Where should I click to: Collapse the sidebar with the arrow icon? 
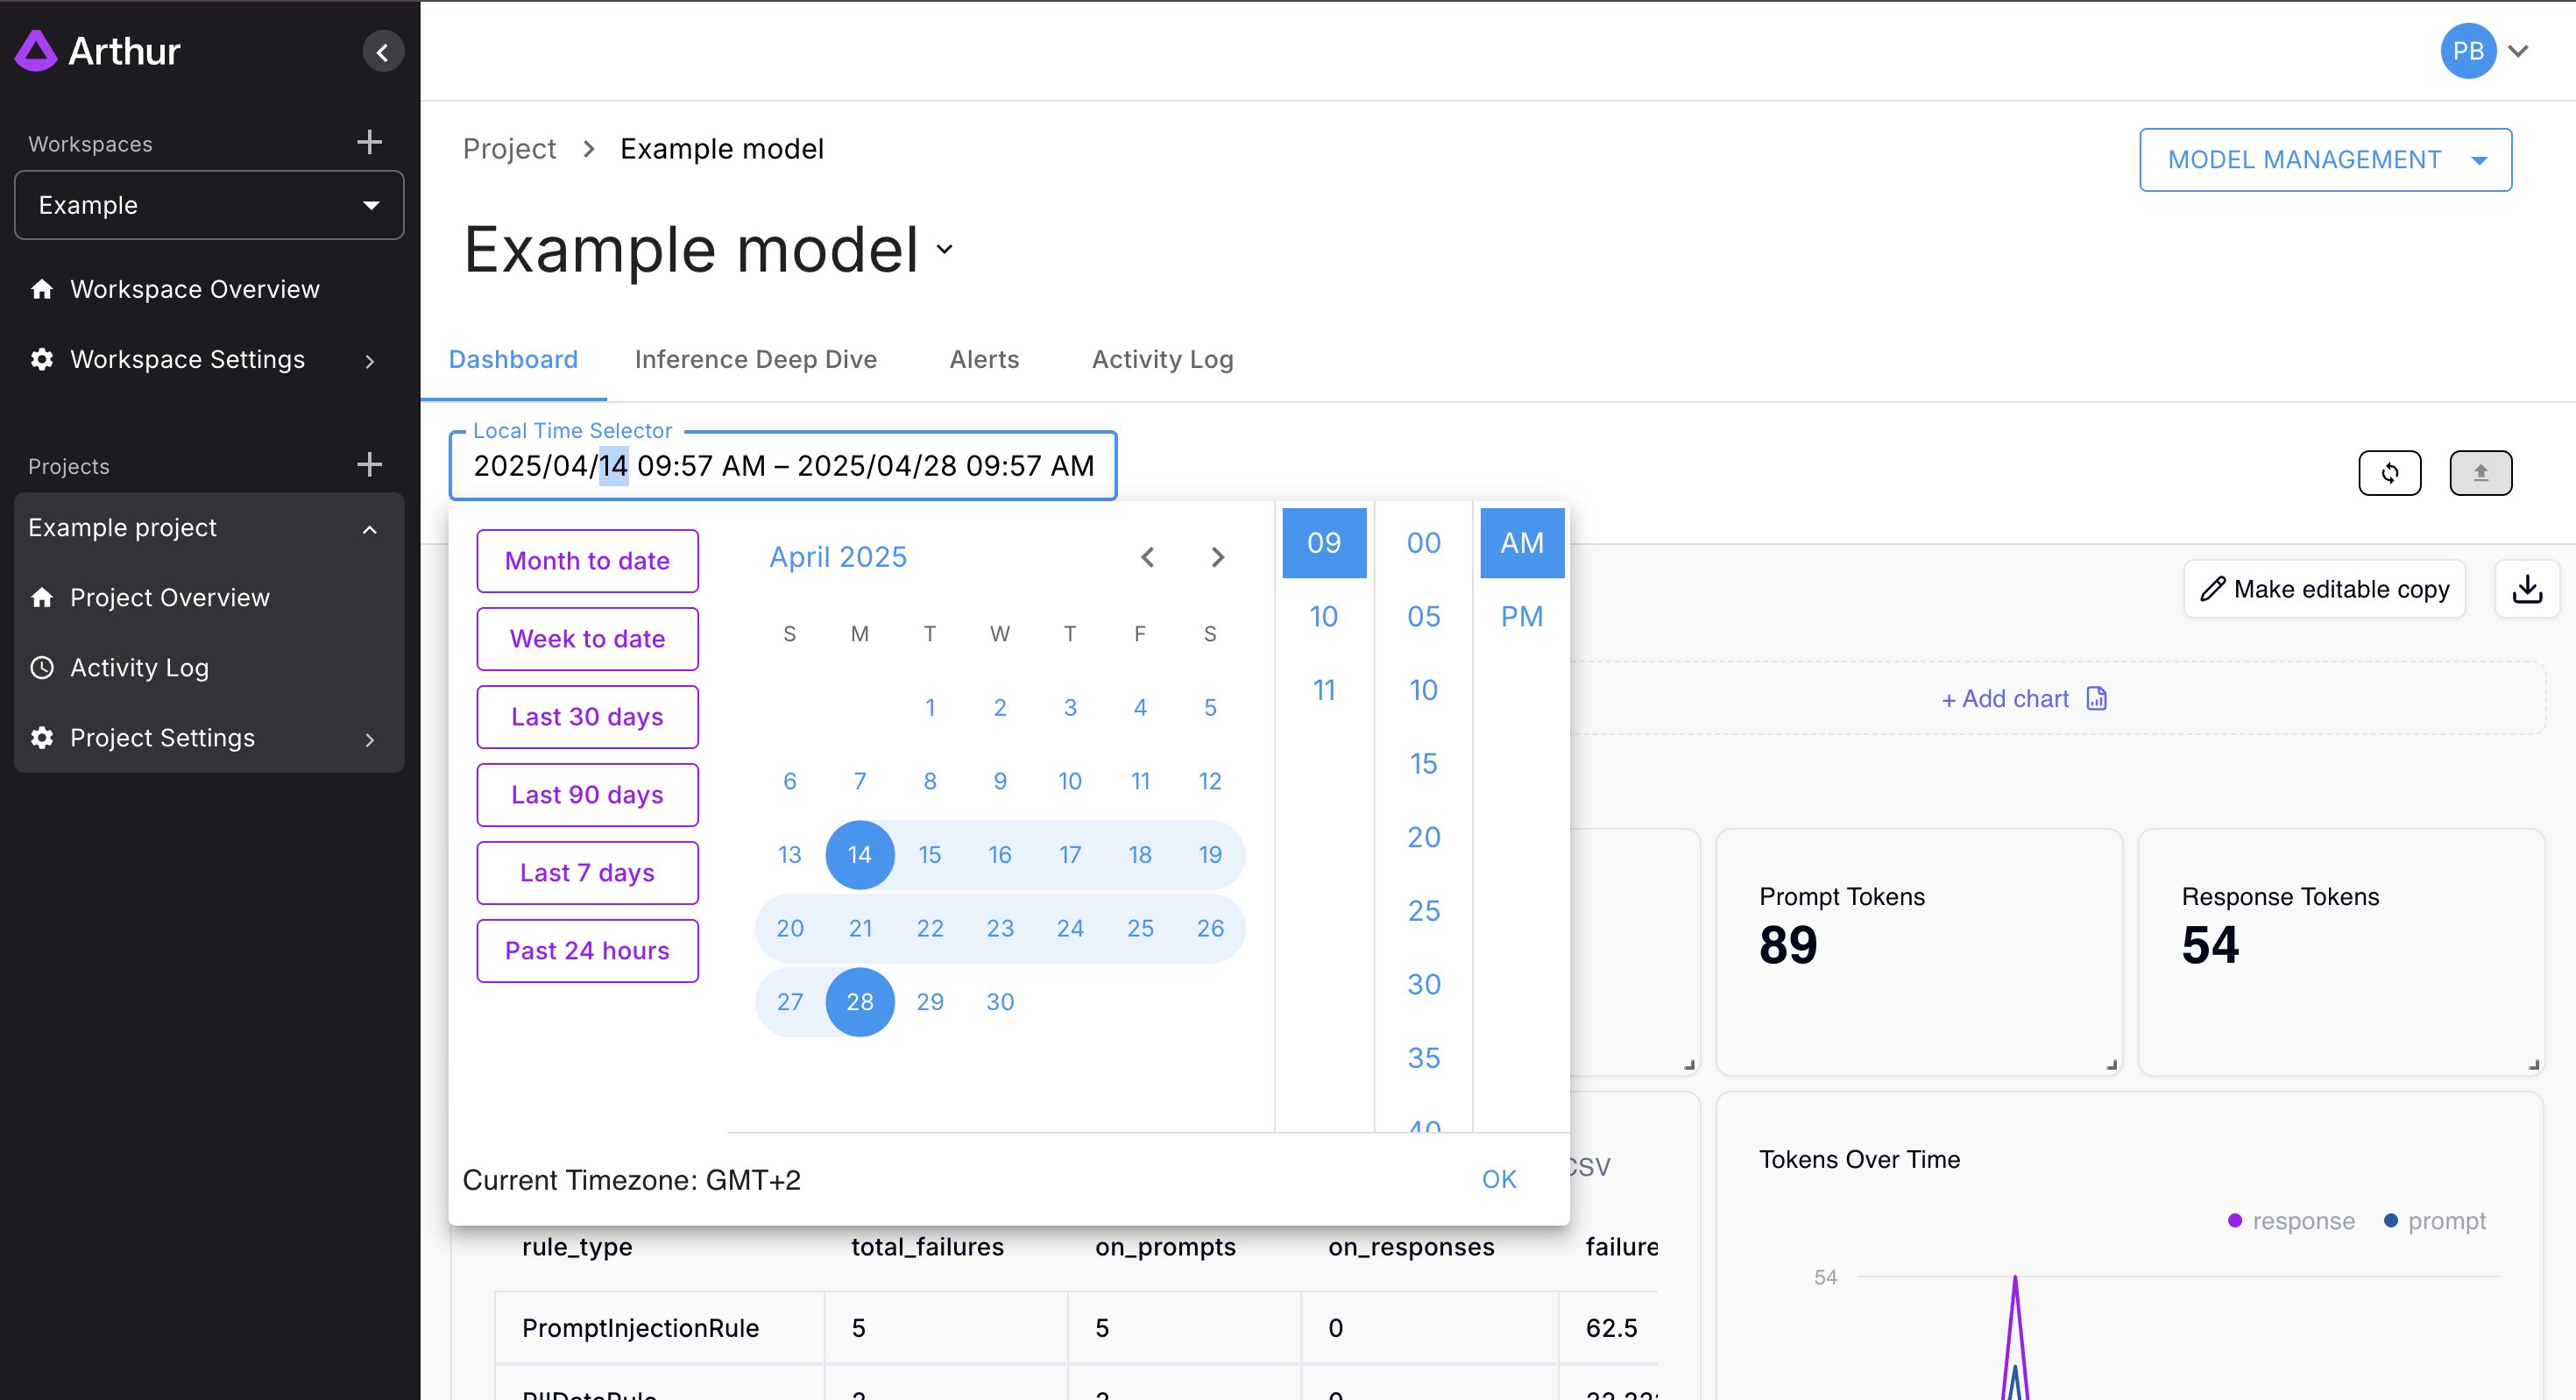tap(382, 52)
